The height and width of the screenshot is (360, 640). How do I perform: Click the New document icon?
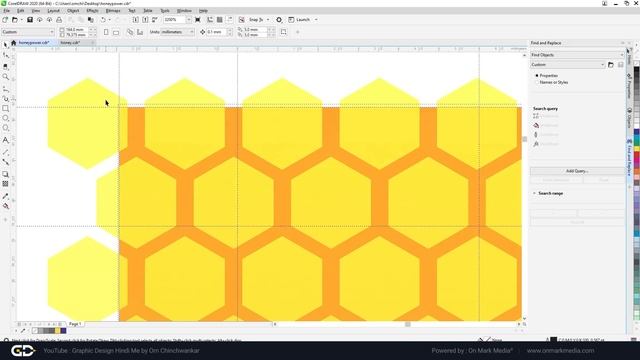click(x=5, y=20)
